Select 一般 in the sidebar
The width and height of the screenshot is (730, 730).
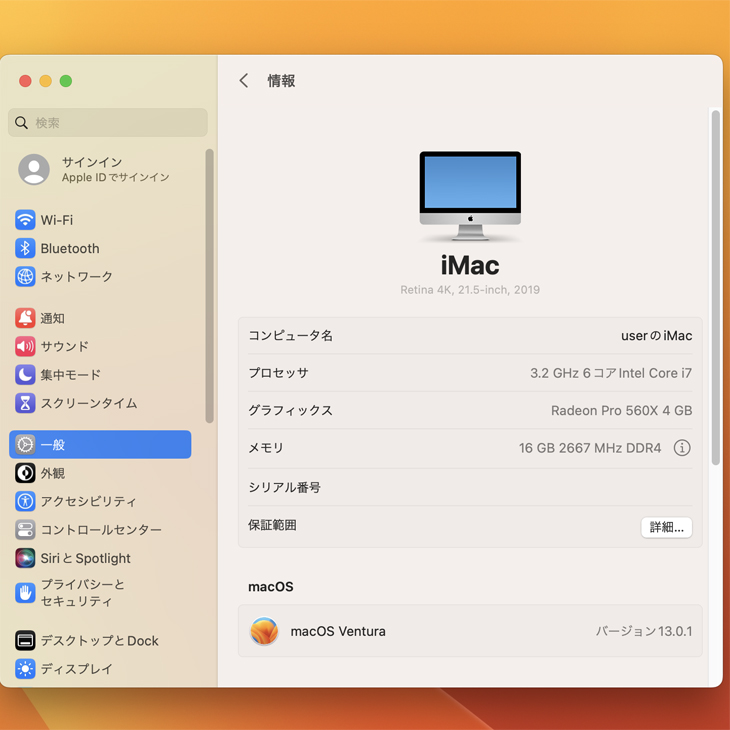point(100,445)
